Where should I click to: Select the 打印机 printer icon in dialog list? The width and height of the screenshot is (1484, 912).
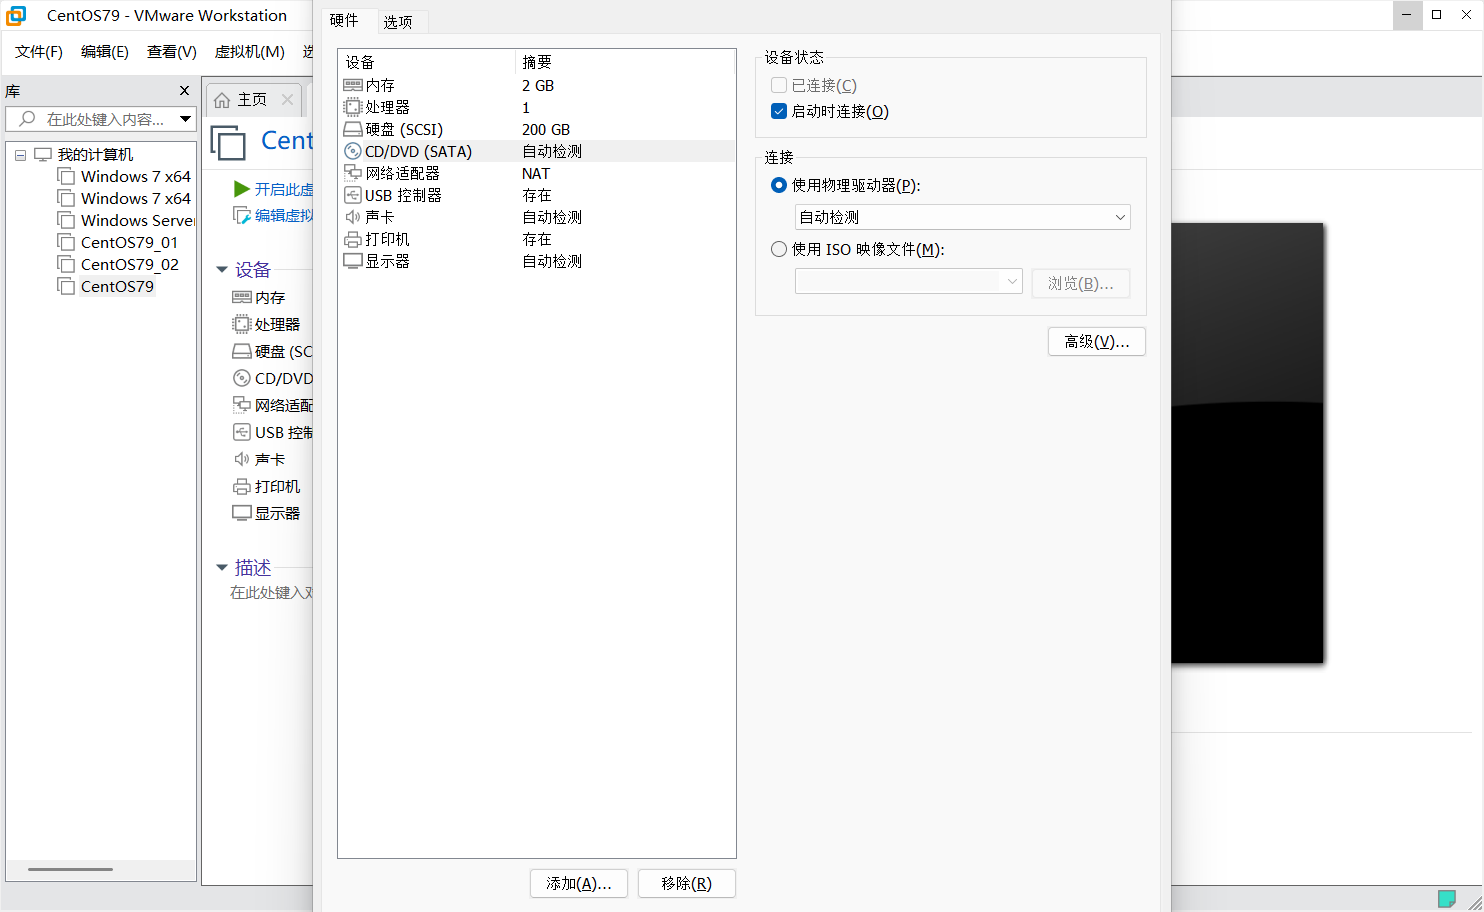pyautogui.click(x=352, y=239)
